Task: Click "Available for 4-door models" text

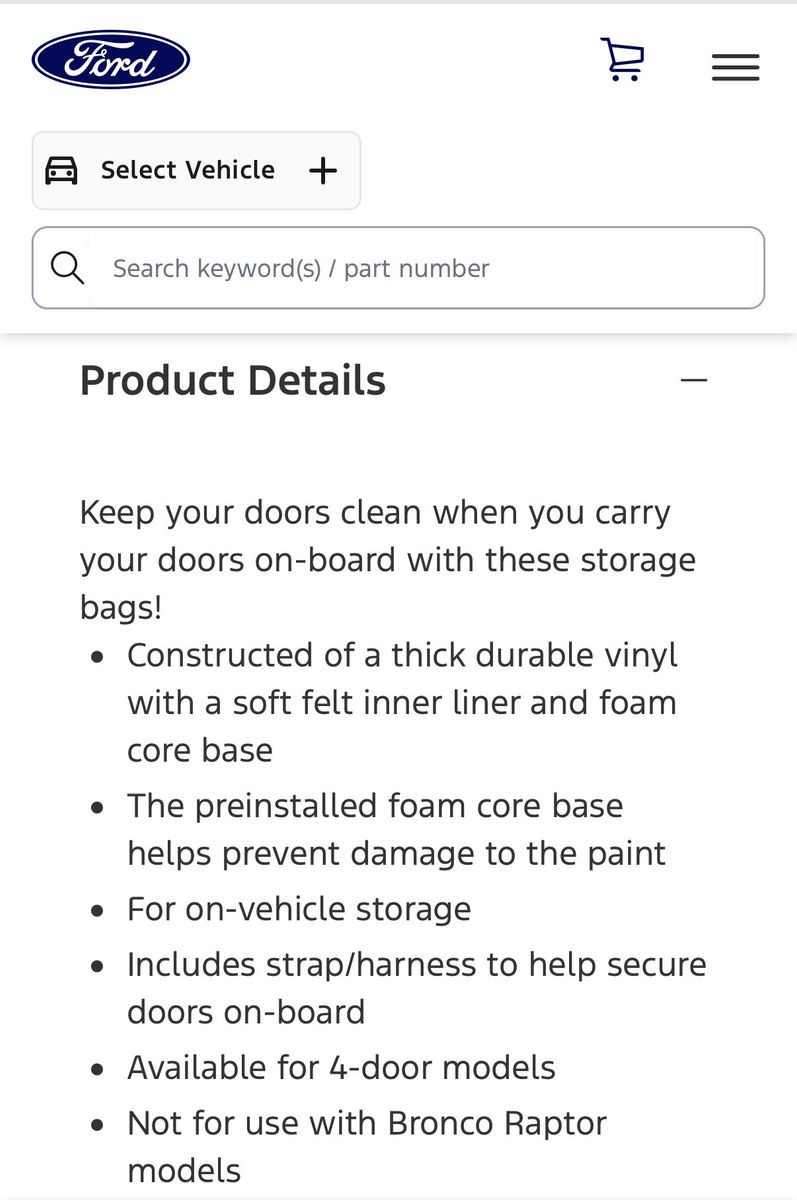Action: [x=341, y=1067]
